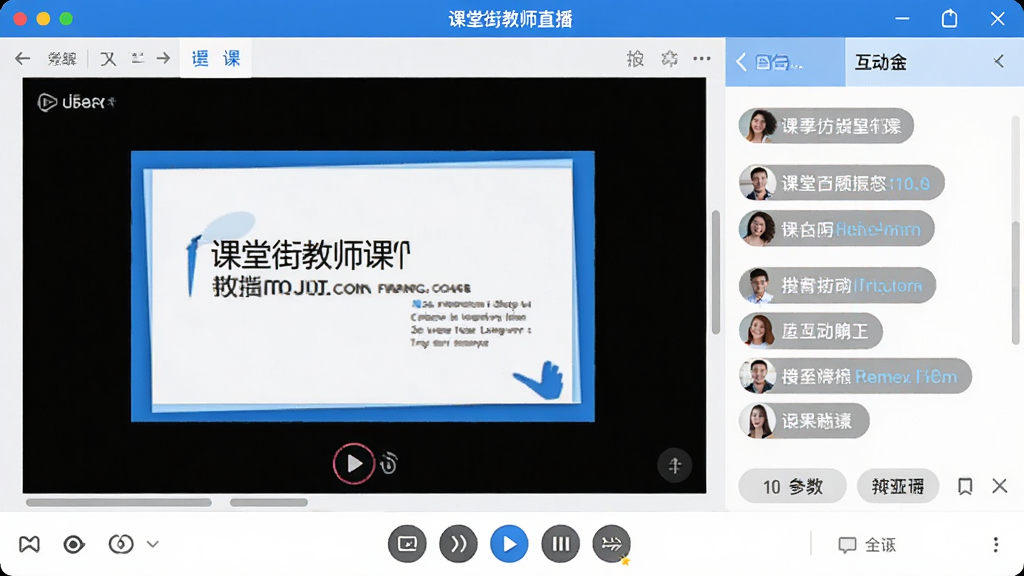
Task: Click the linked circles icon in bottom bar
Action: coord(121,544)
